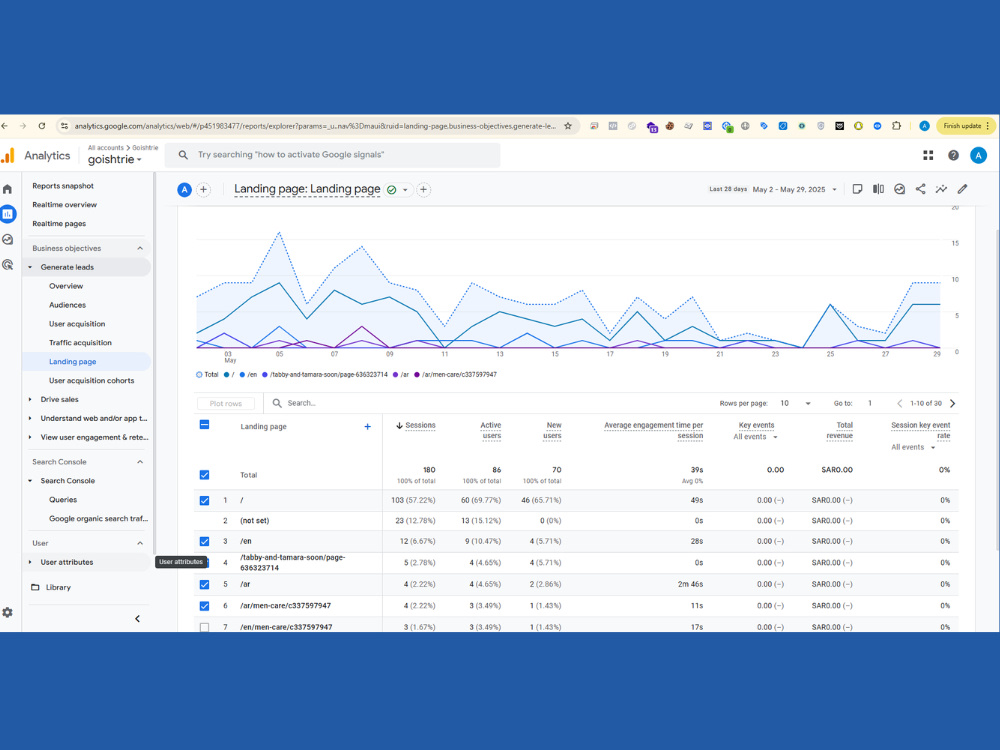Open User acquisition cohorts report
This screenshot has height=750, width=1000.
point(92,380)
